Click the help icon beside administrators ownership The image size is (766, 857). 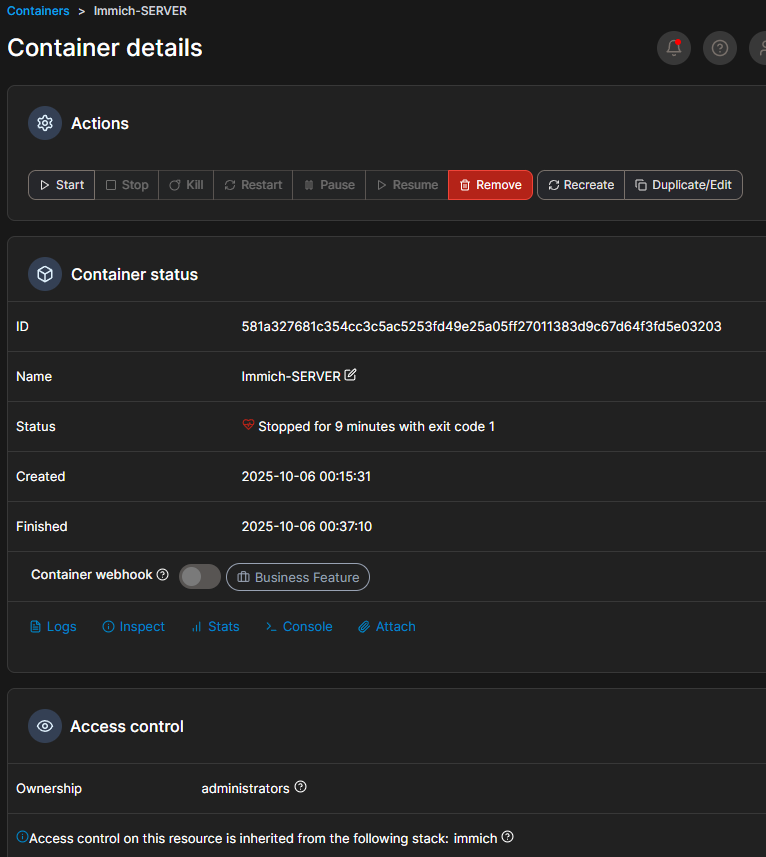(x=300, y=786)
